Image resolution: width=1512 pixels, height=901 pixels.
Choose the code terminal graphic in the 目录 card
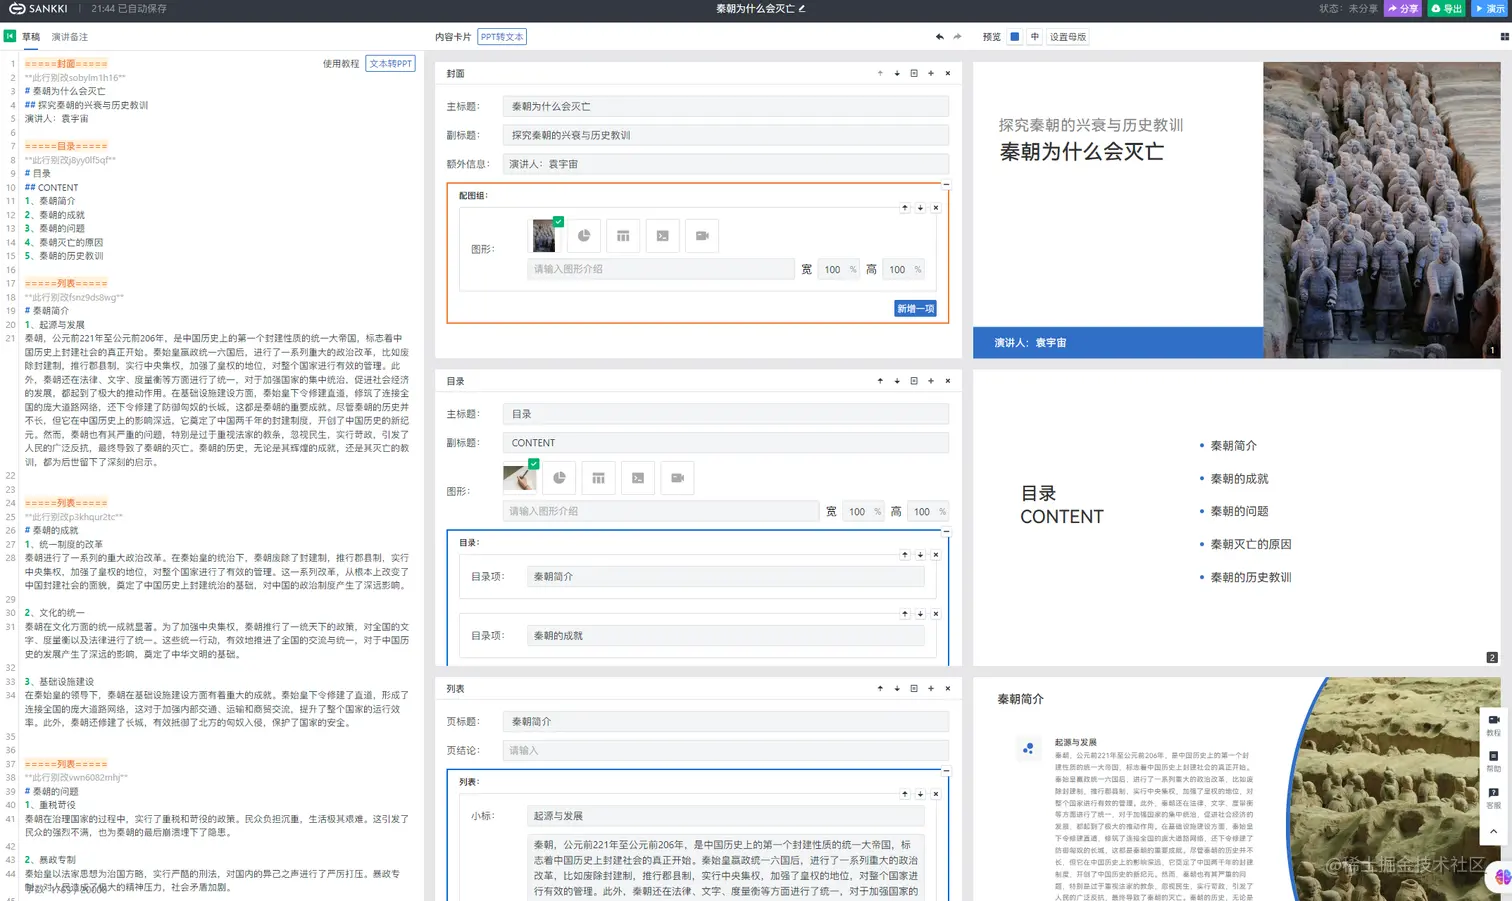click(x=638, y=478)
